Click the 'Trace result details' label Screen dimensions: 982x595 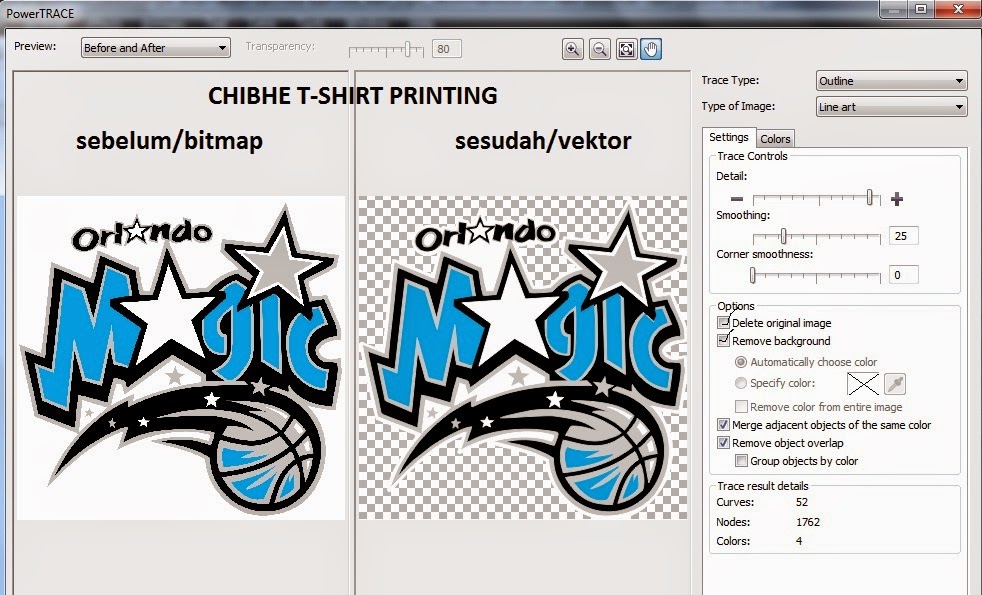click(763, 486)
